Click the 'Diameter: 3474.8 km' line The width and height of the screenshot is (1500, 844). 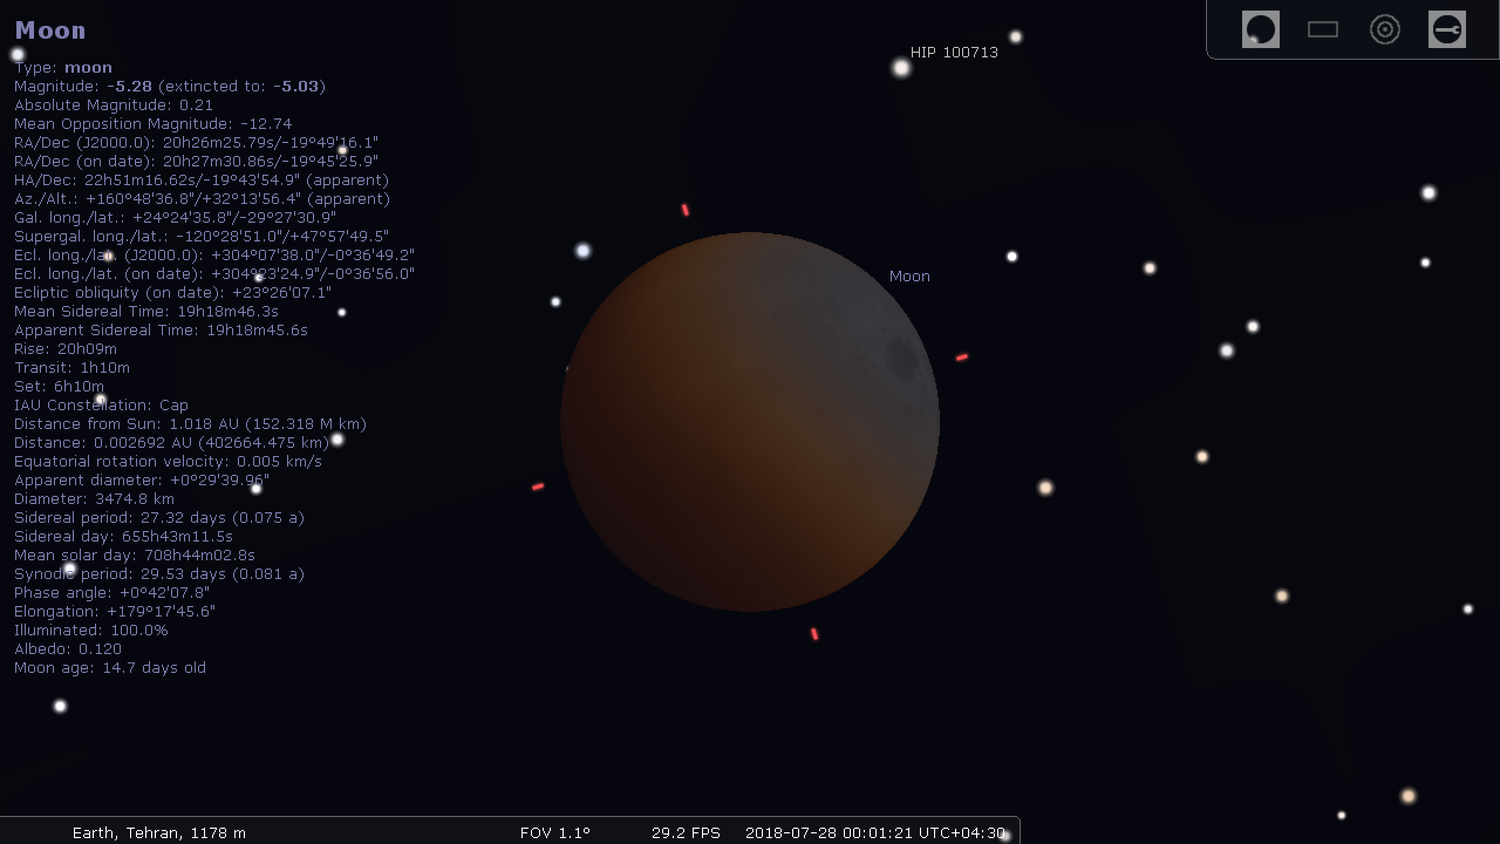94,499
